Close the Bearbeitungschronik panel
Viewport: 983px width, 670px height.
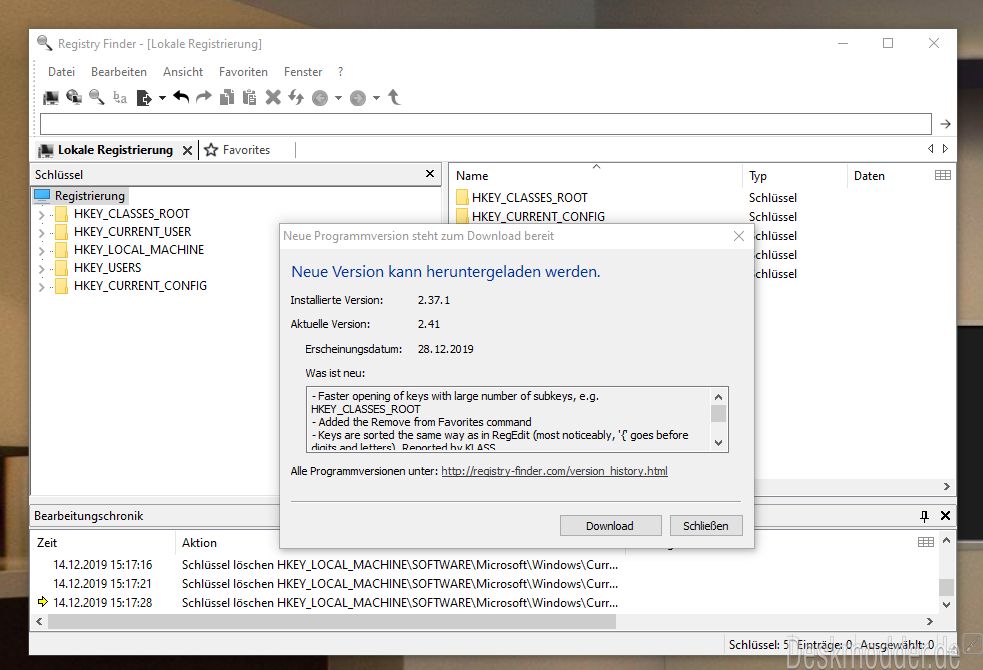point(945,516)
